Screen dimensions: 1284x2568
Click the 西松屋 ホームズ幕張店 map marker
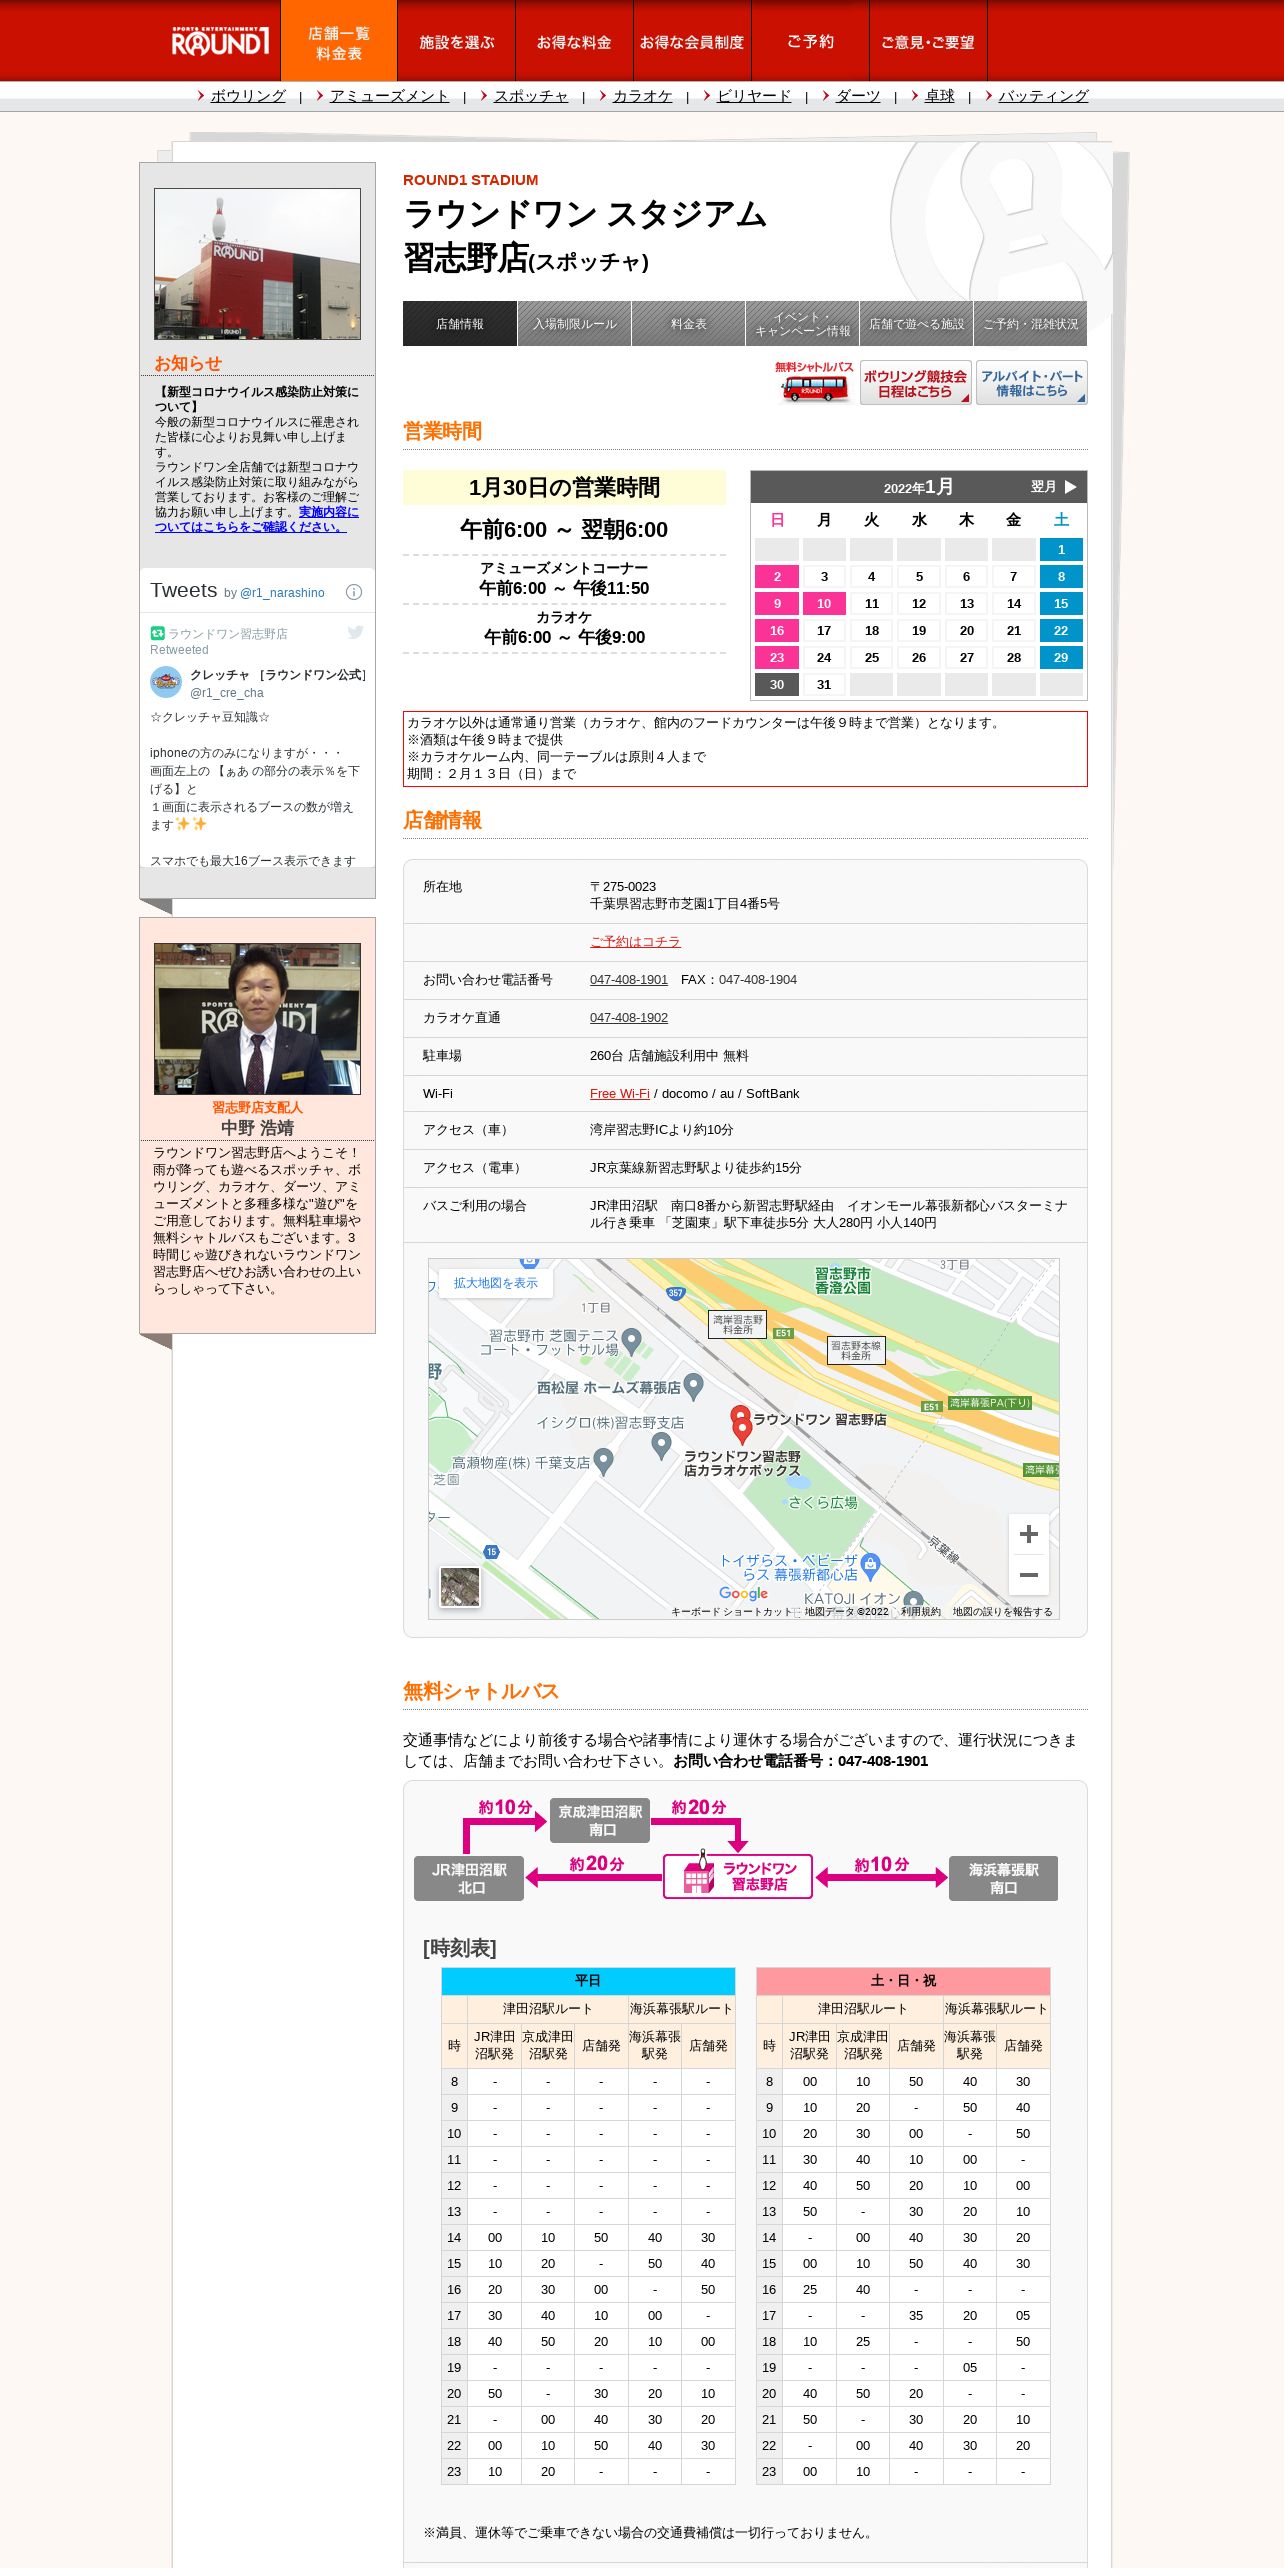tap(694, 1386)
